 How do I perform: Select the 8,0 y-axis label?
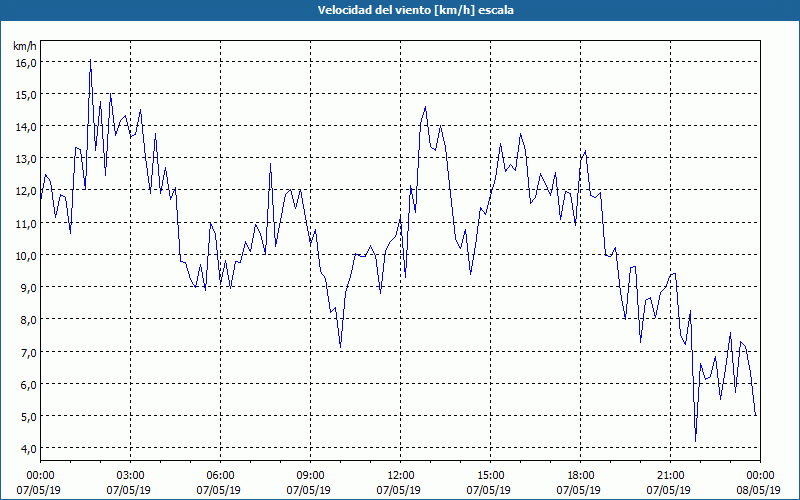29,320
